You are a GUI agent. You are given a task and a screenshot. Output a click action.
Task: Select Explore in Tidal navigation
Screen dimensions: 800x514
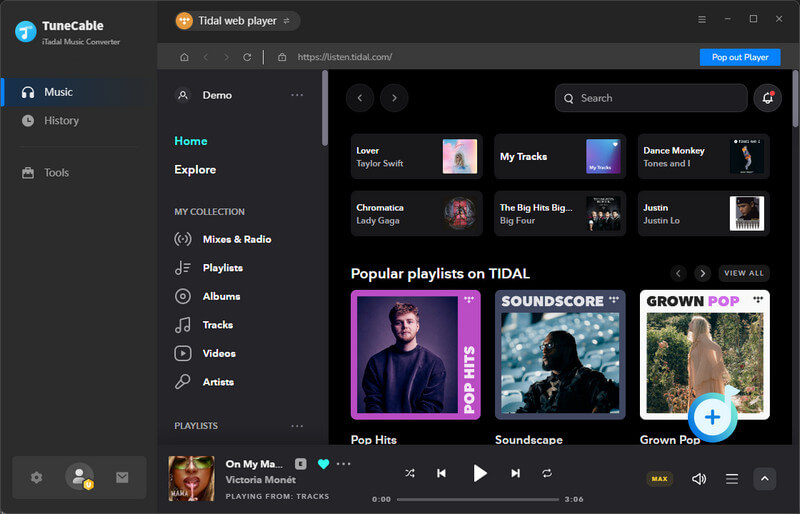(x=195, y=170)
